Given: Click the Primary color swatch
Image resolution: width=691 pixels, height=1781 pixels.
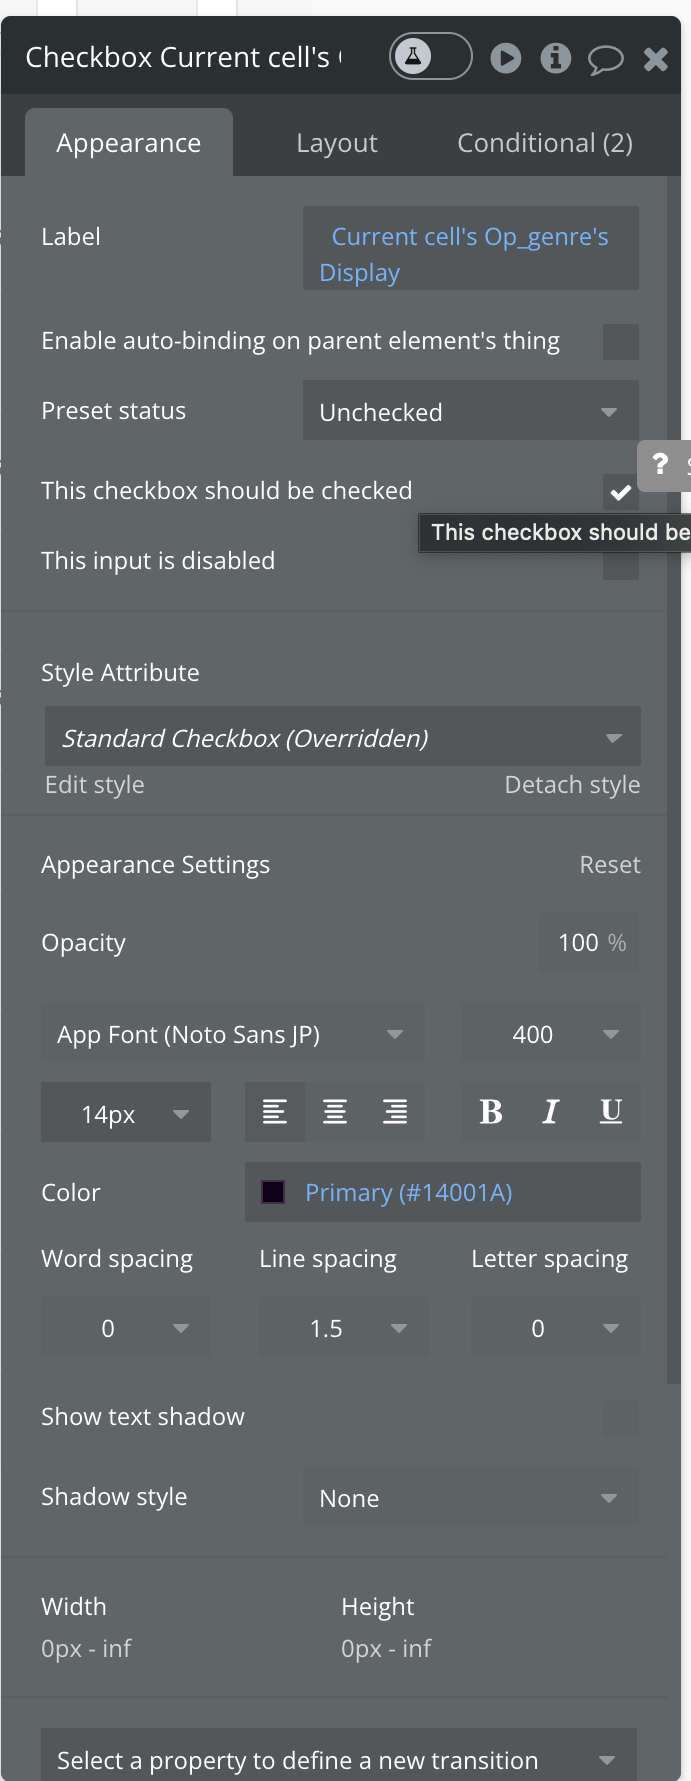Looking at the screenshot, I should 273,1192.
